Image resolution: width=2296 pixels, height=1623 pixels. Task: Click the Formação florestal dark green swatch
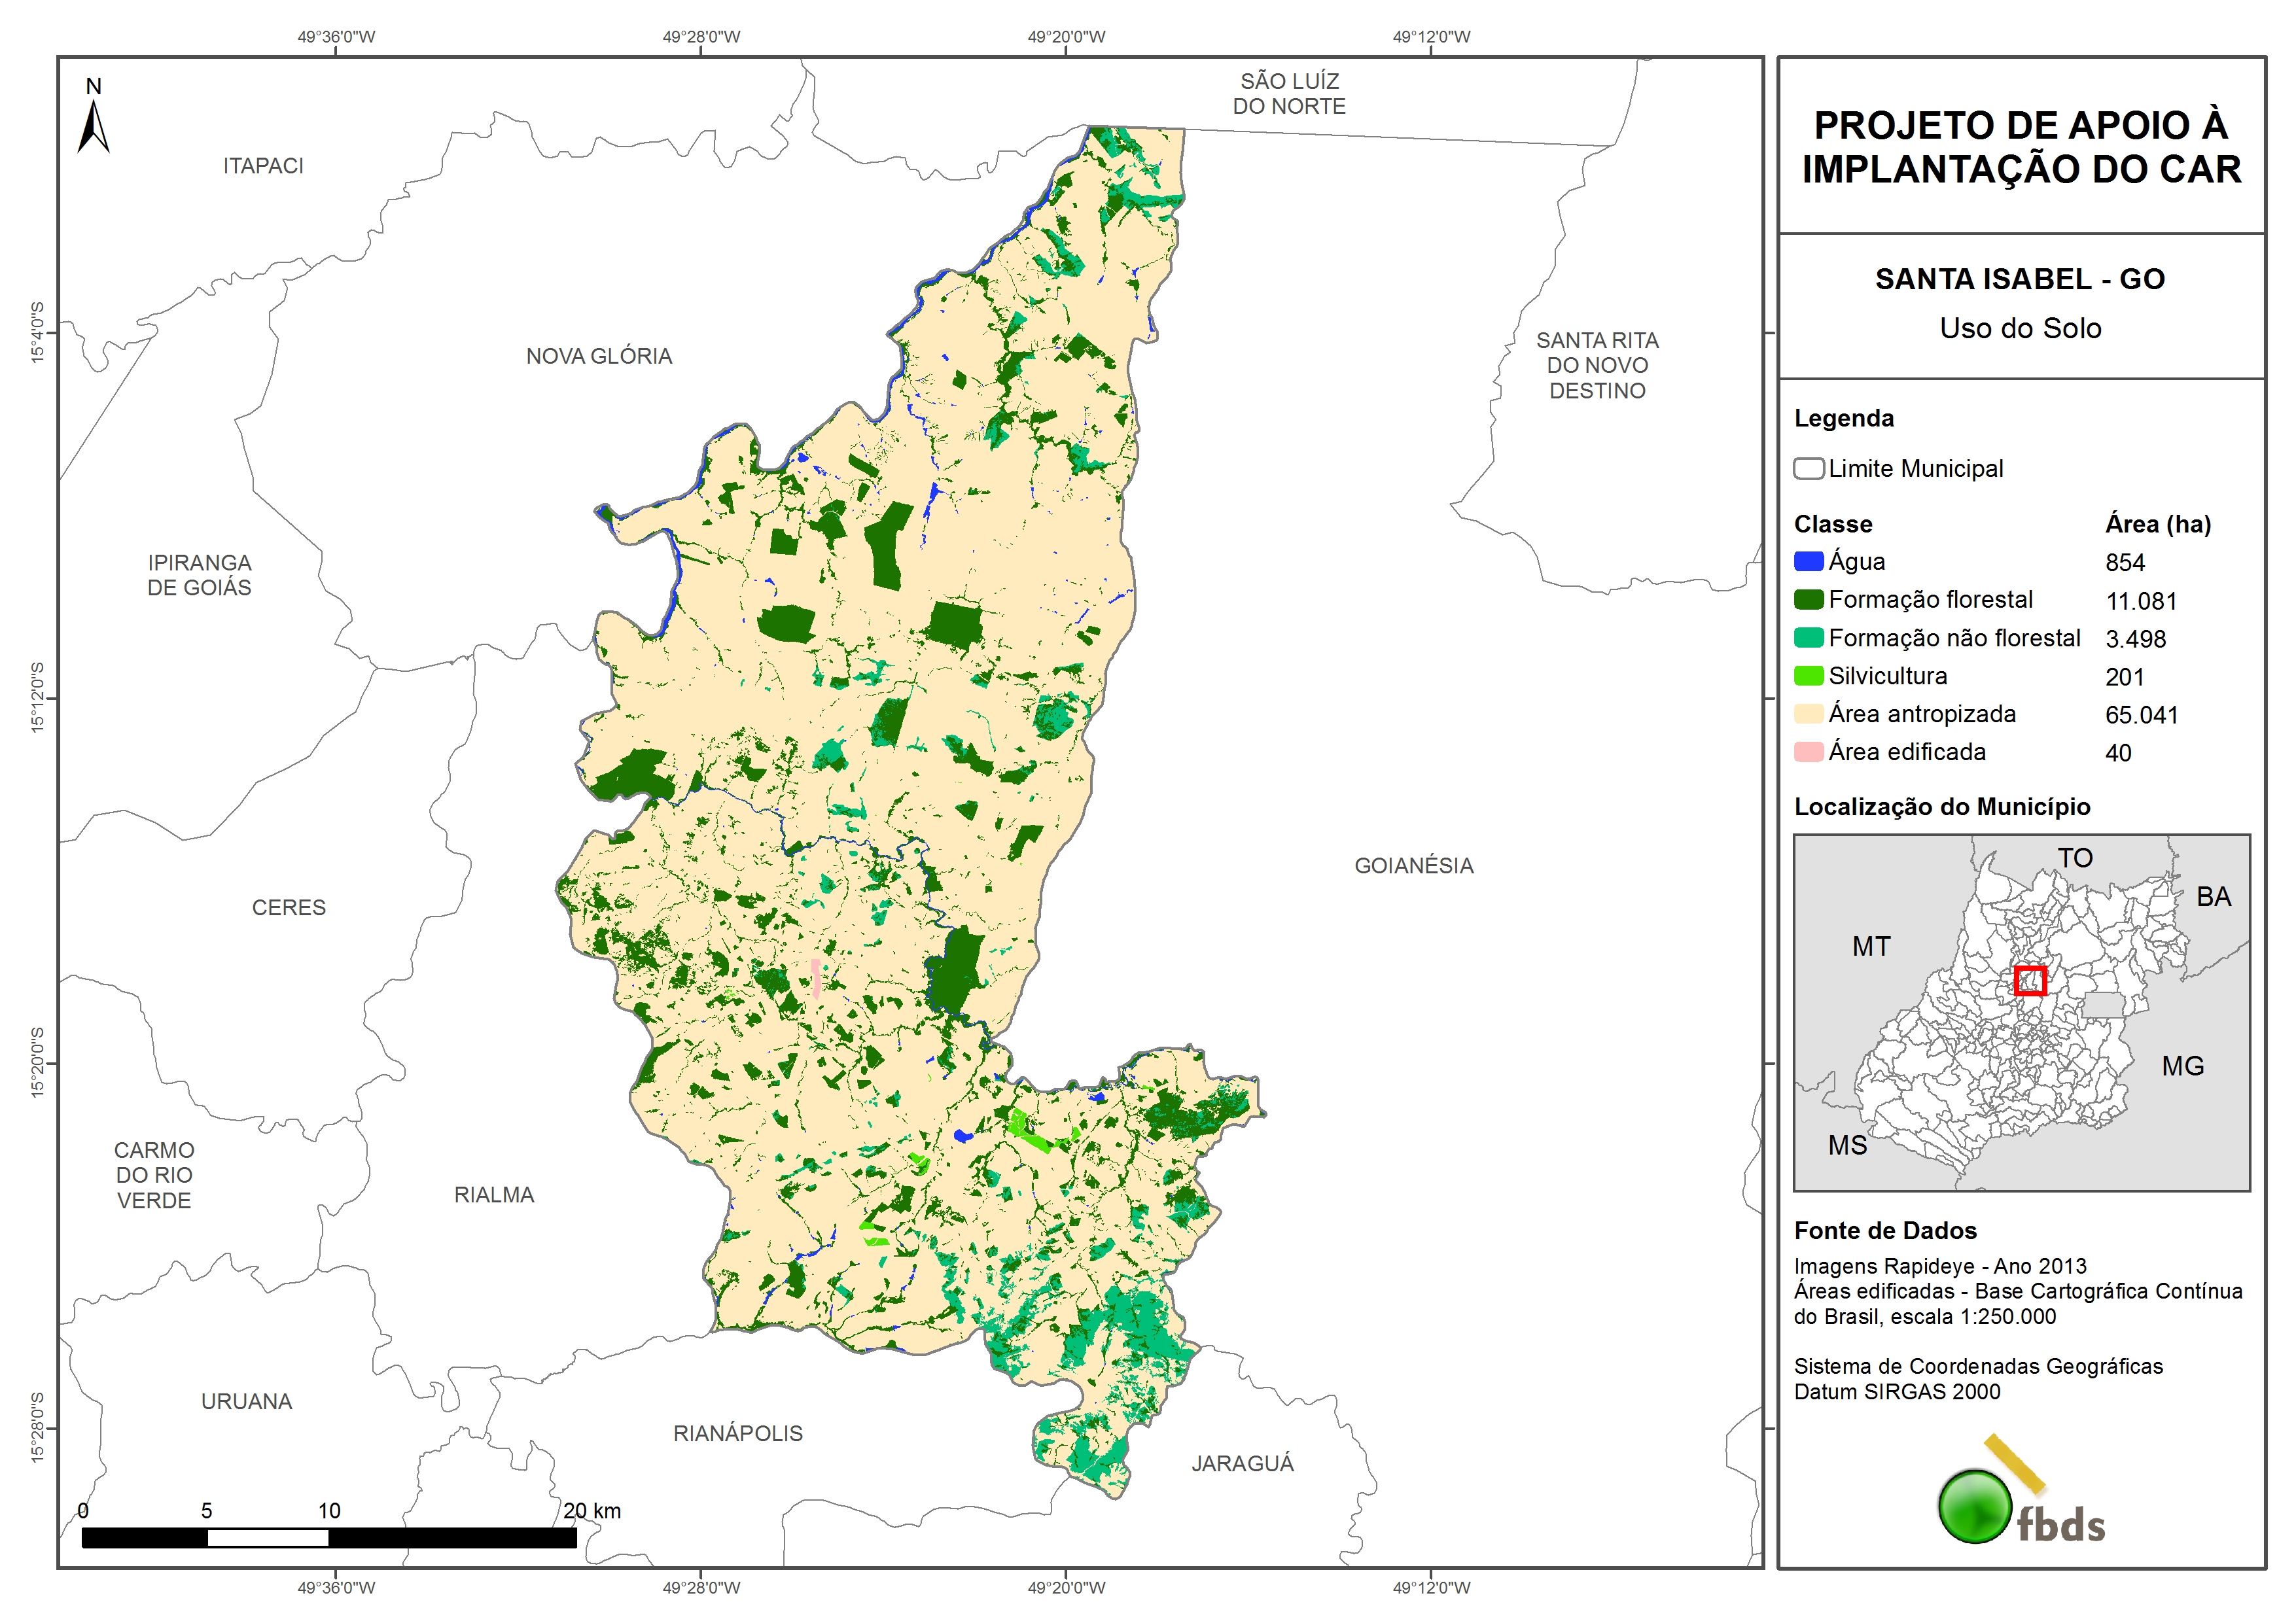coord(1808,599)
